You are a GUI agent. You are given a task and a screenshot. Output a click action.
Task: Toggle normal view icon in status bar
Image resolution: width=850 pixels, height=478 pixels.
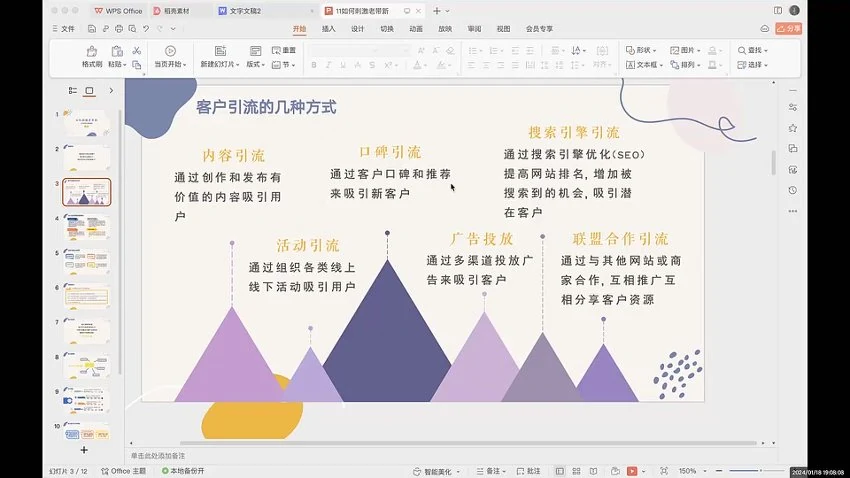coord(559,471)
